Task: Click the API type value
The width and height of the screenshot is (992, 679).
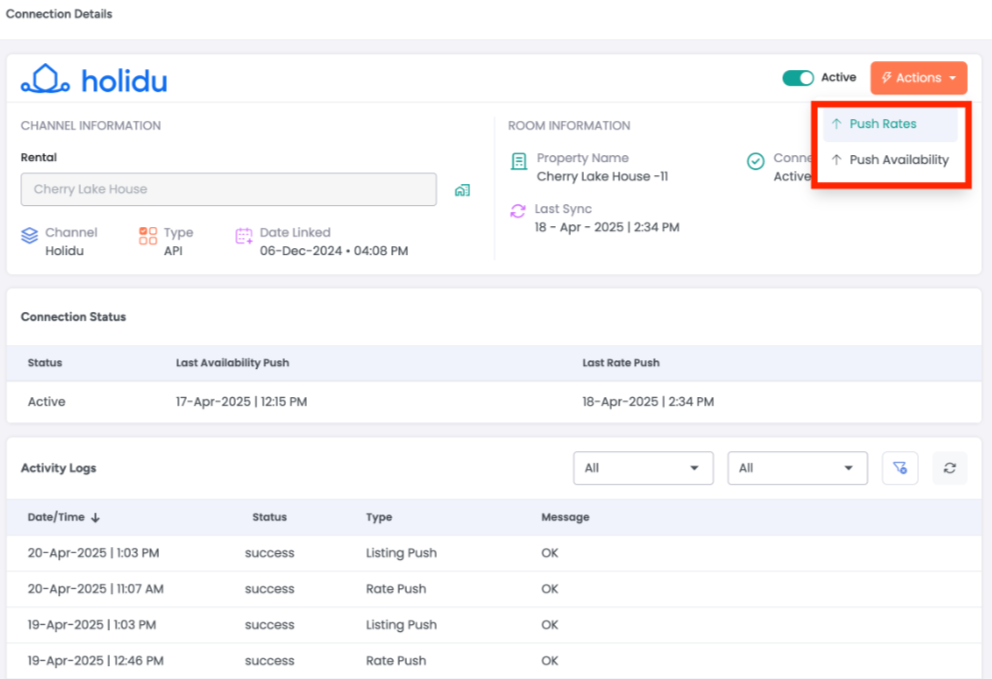Action: point(173,251)
